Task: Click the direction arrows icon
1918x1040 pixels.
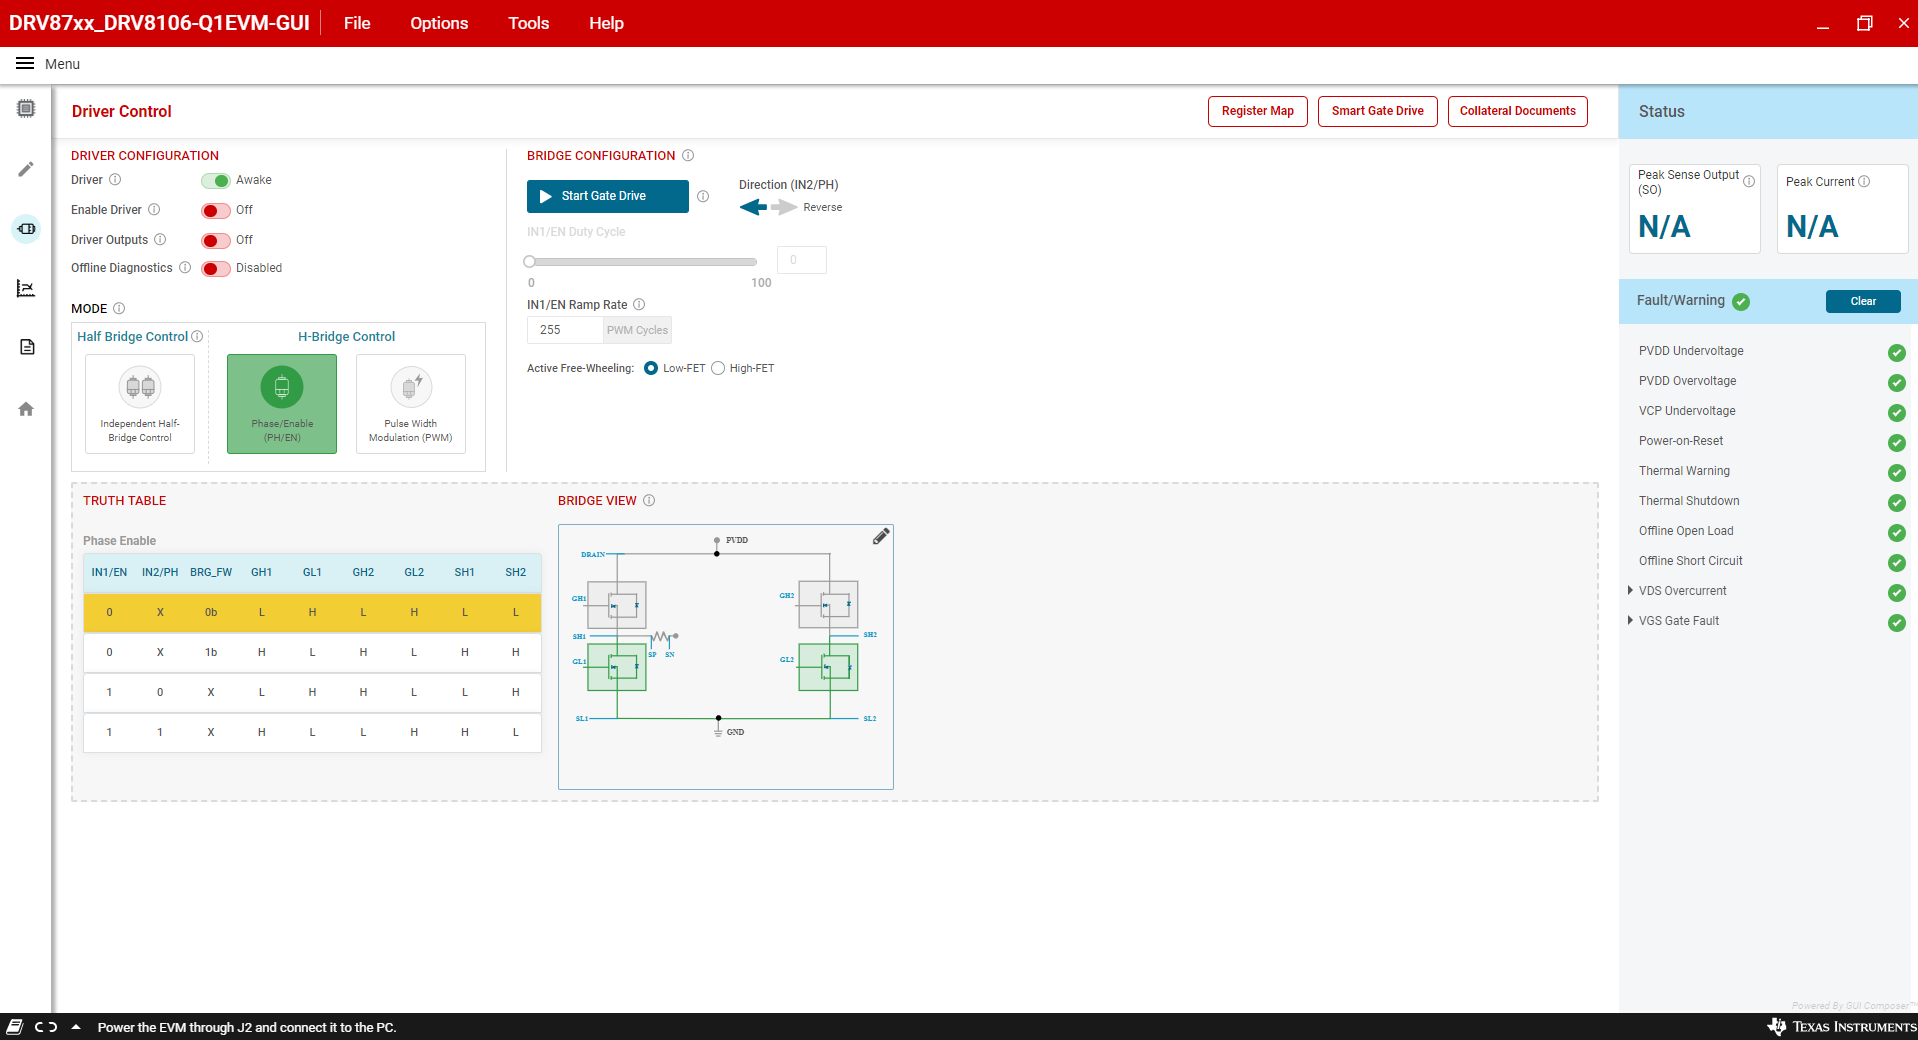Action: (x=768, y=207)
